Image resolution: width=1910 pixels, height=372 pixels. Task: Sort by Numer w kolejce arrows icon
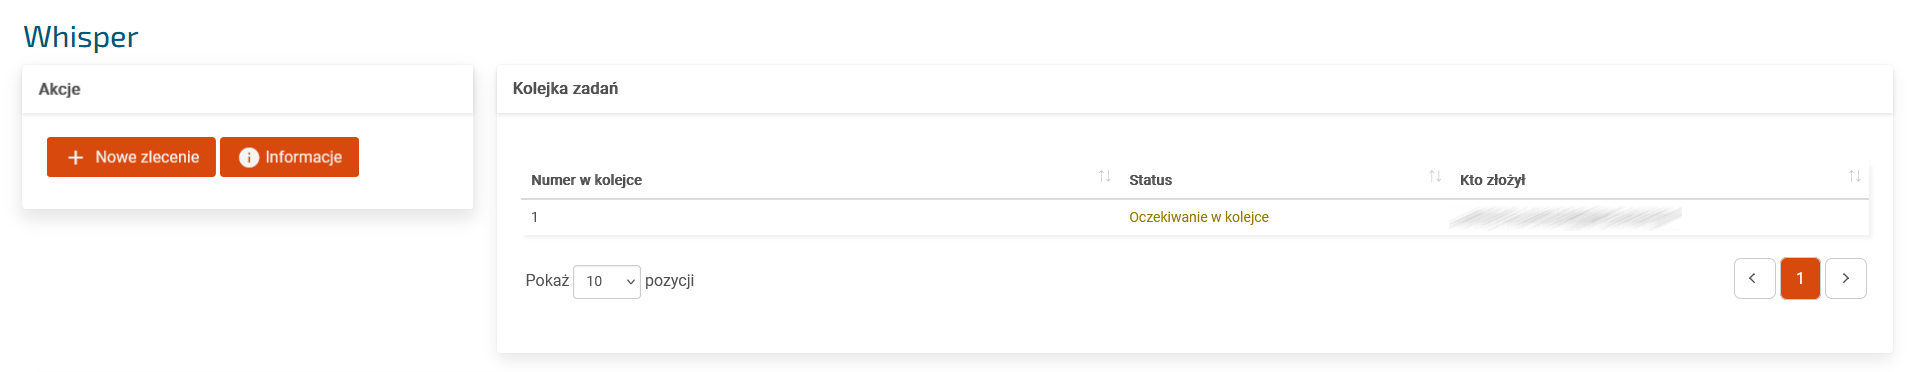click(x=1104, y=177)
